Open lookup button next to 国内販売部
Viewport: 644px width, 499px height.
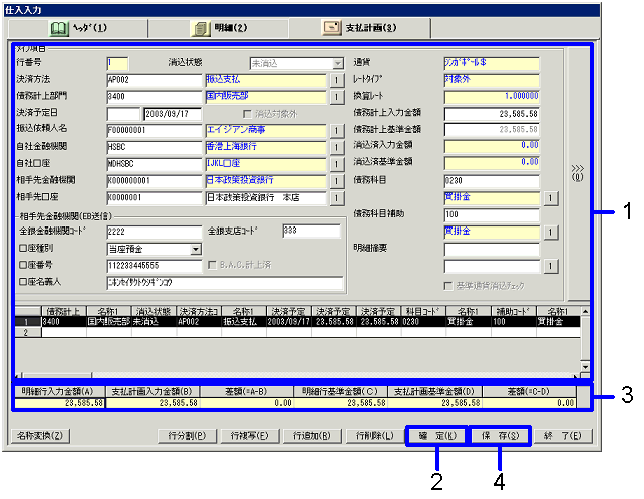coord(336,97)
